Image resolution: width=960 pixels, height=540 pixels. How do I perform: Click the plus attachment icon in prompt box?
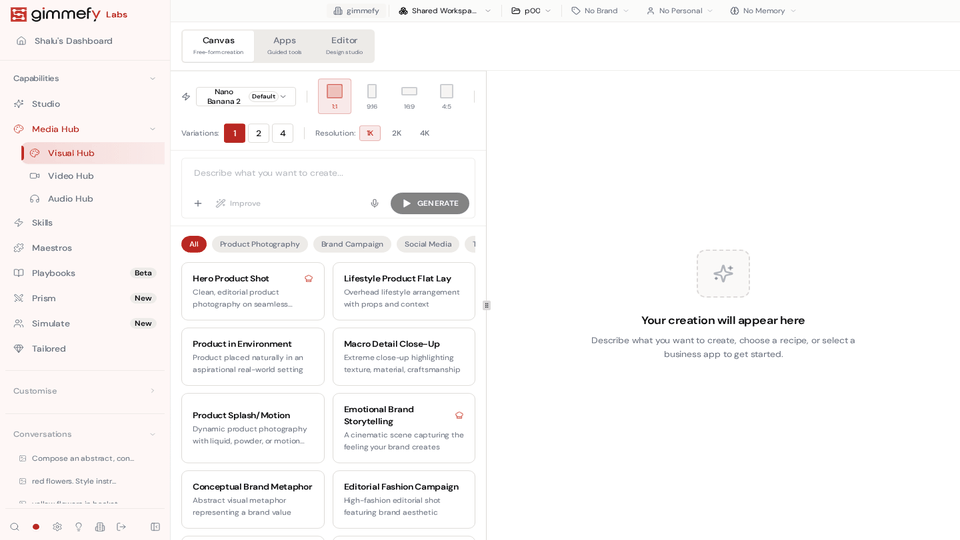(198, 203)
